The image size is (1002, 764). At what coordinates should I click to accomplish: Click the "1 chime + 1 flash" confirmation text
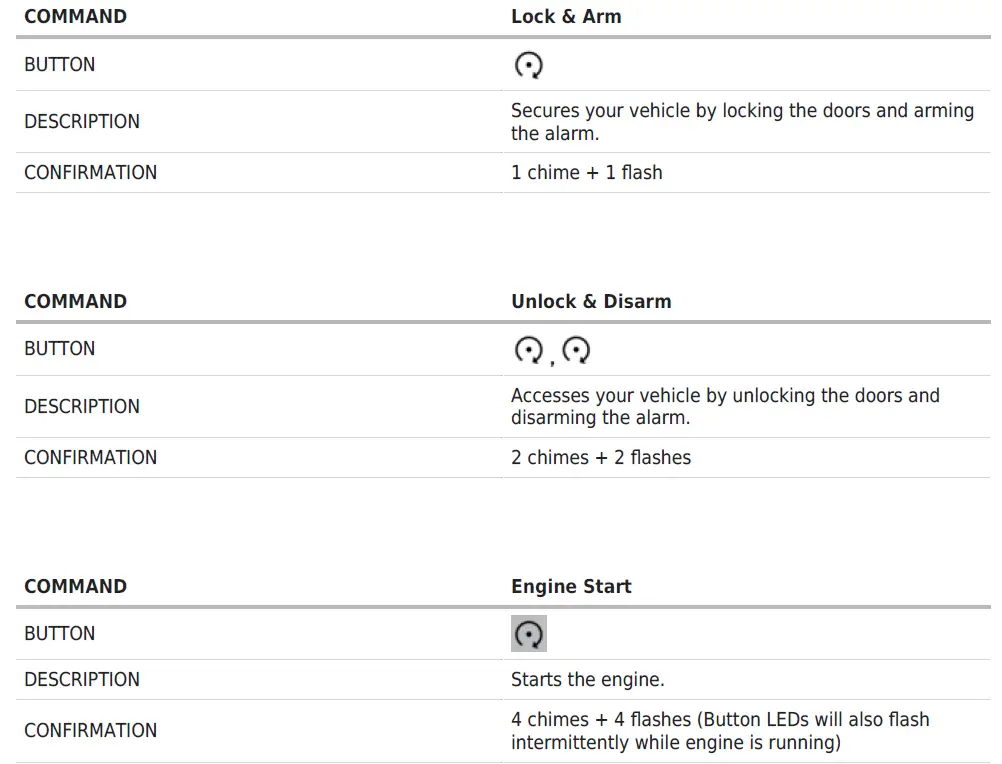[x=586, y=173]
